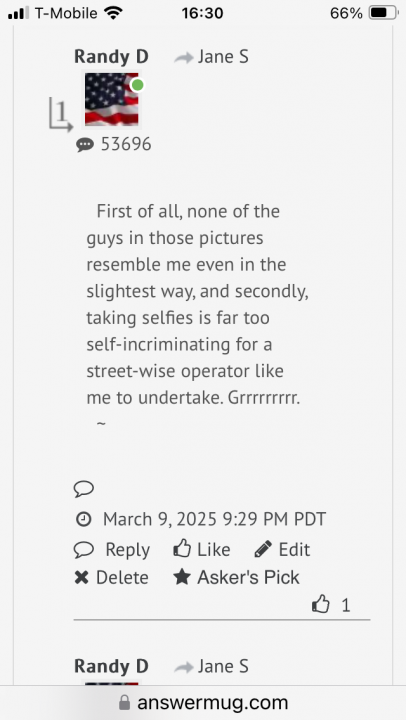Open Randy D's American flag avatar
Image resolution: width=406 pixels, height=720 pixels.
112,99
